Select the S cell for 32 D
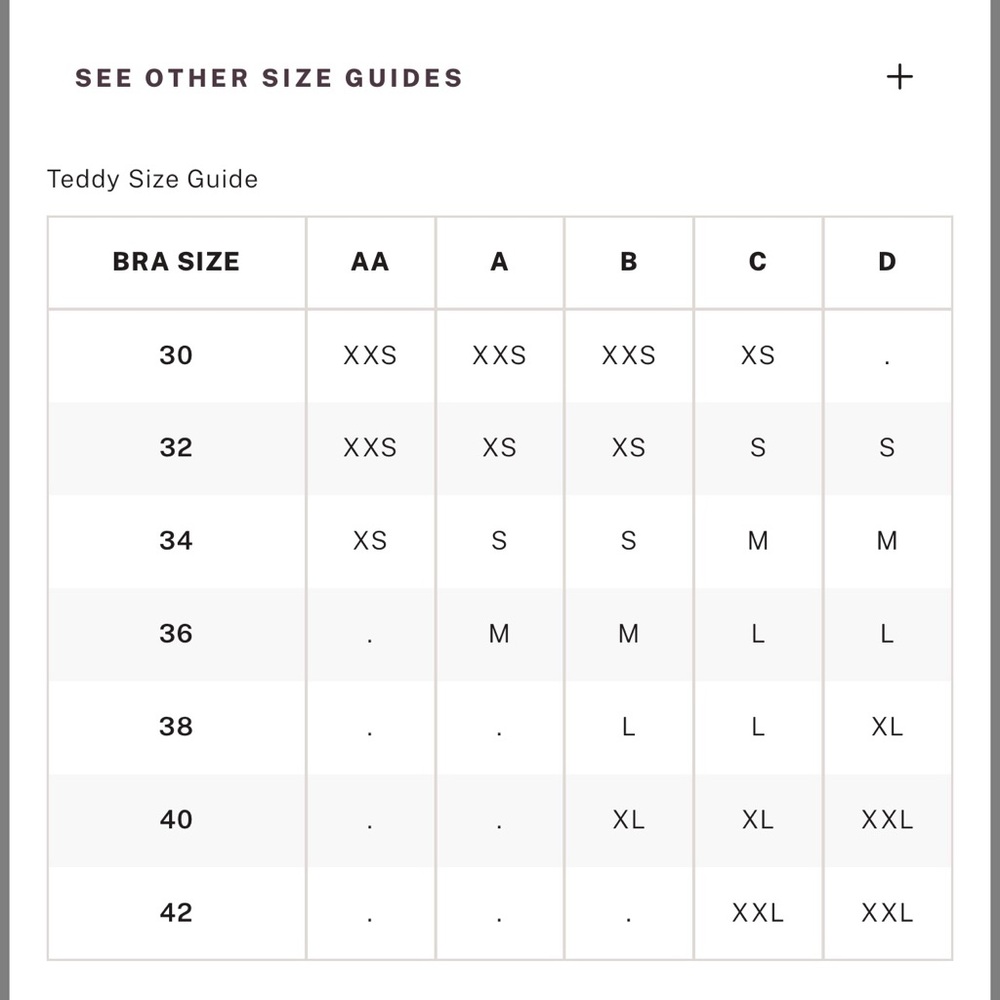 [x=887, y=448]
